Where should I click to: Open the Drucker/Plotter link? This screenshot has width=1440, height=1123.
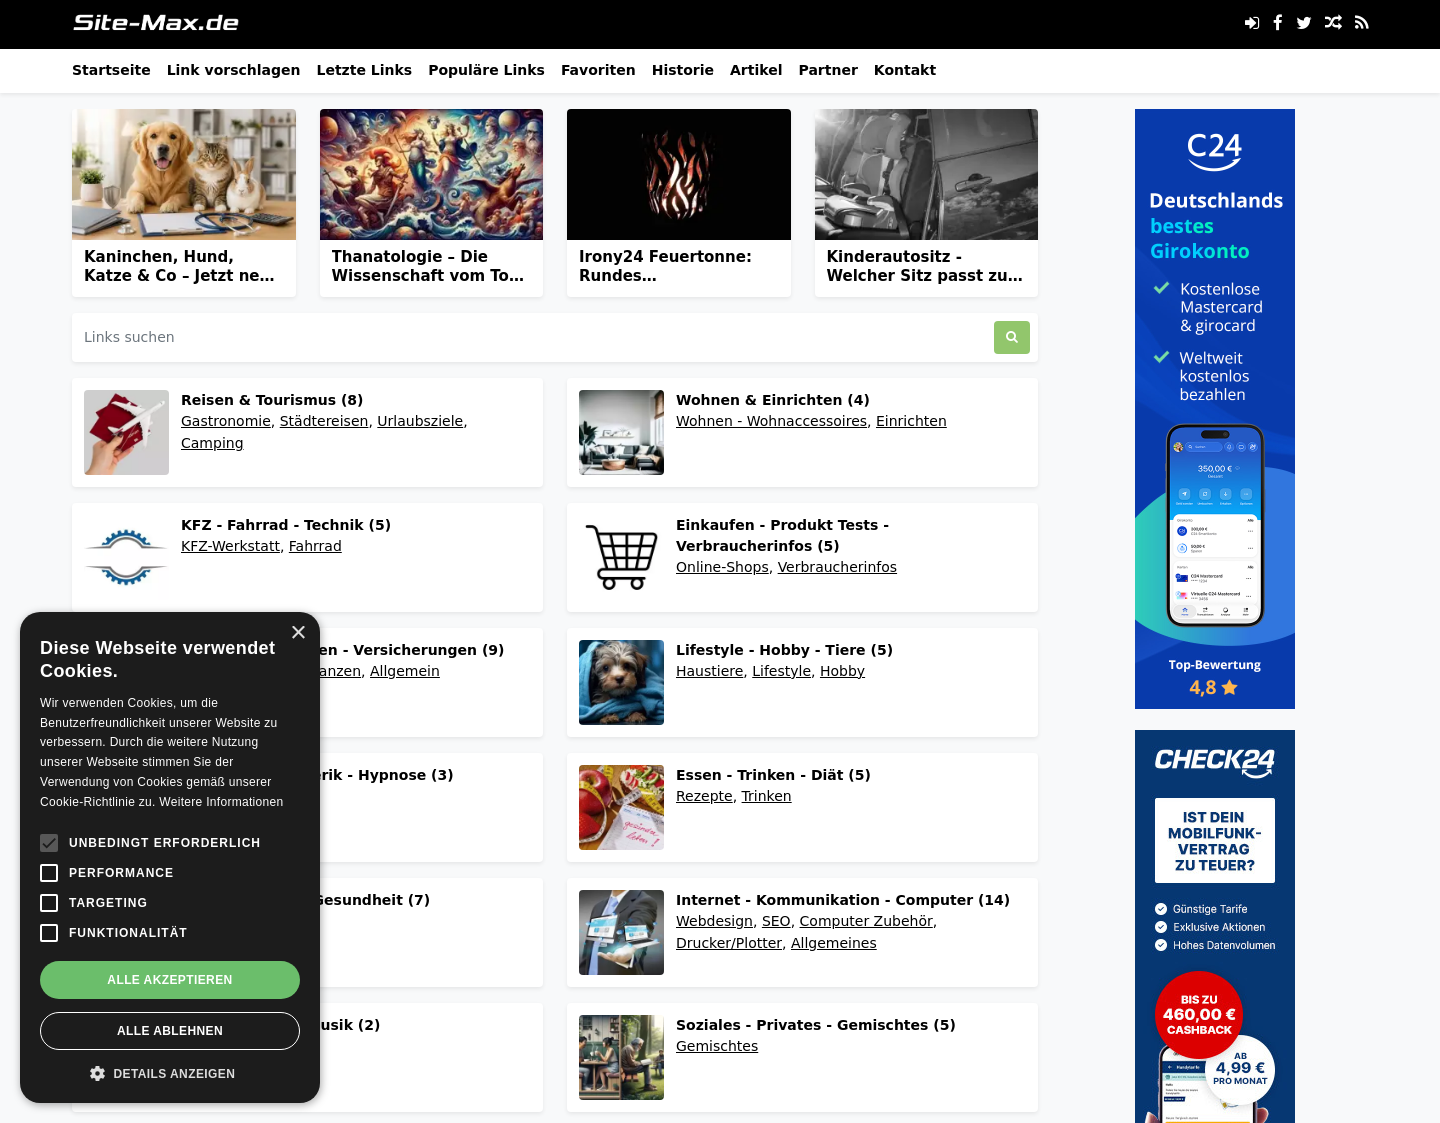pyautogui.click(x=729, y=943)
